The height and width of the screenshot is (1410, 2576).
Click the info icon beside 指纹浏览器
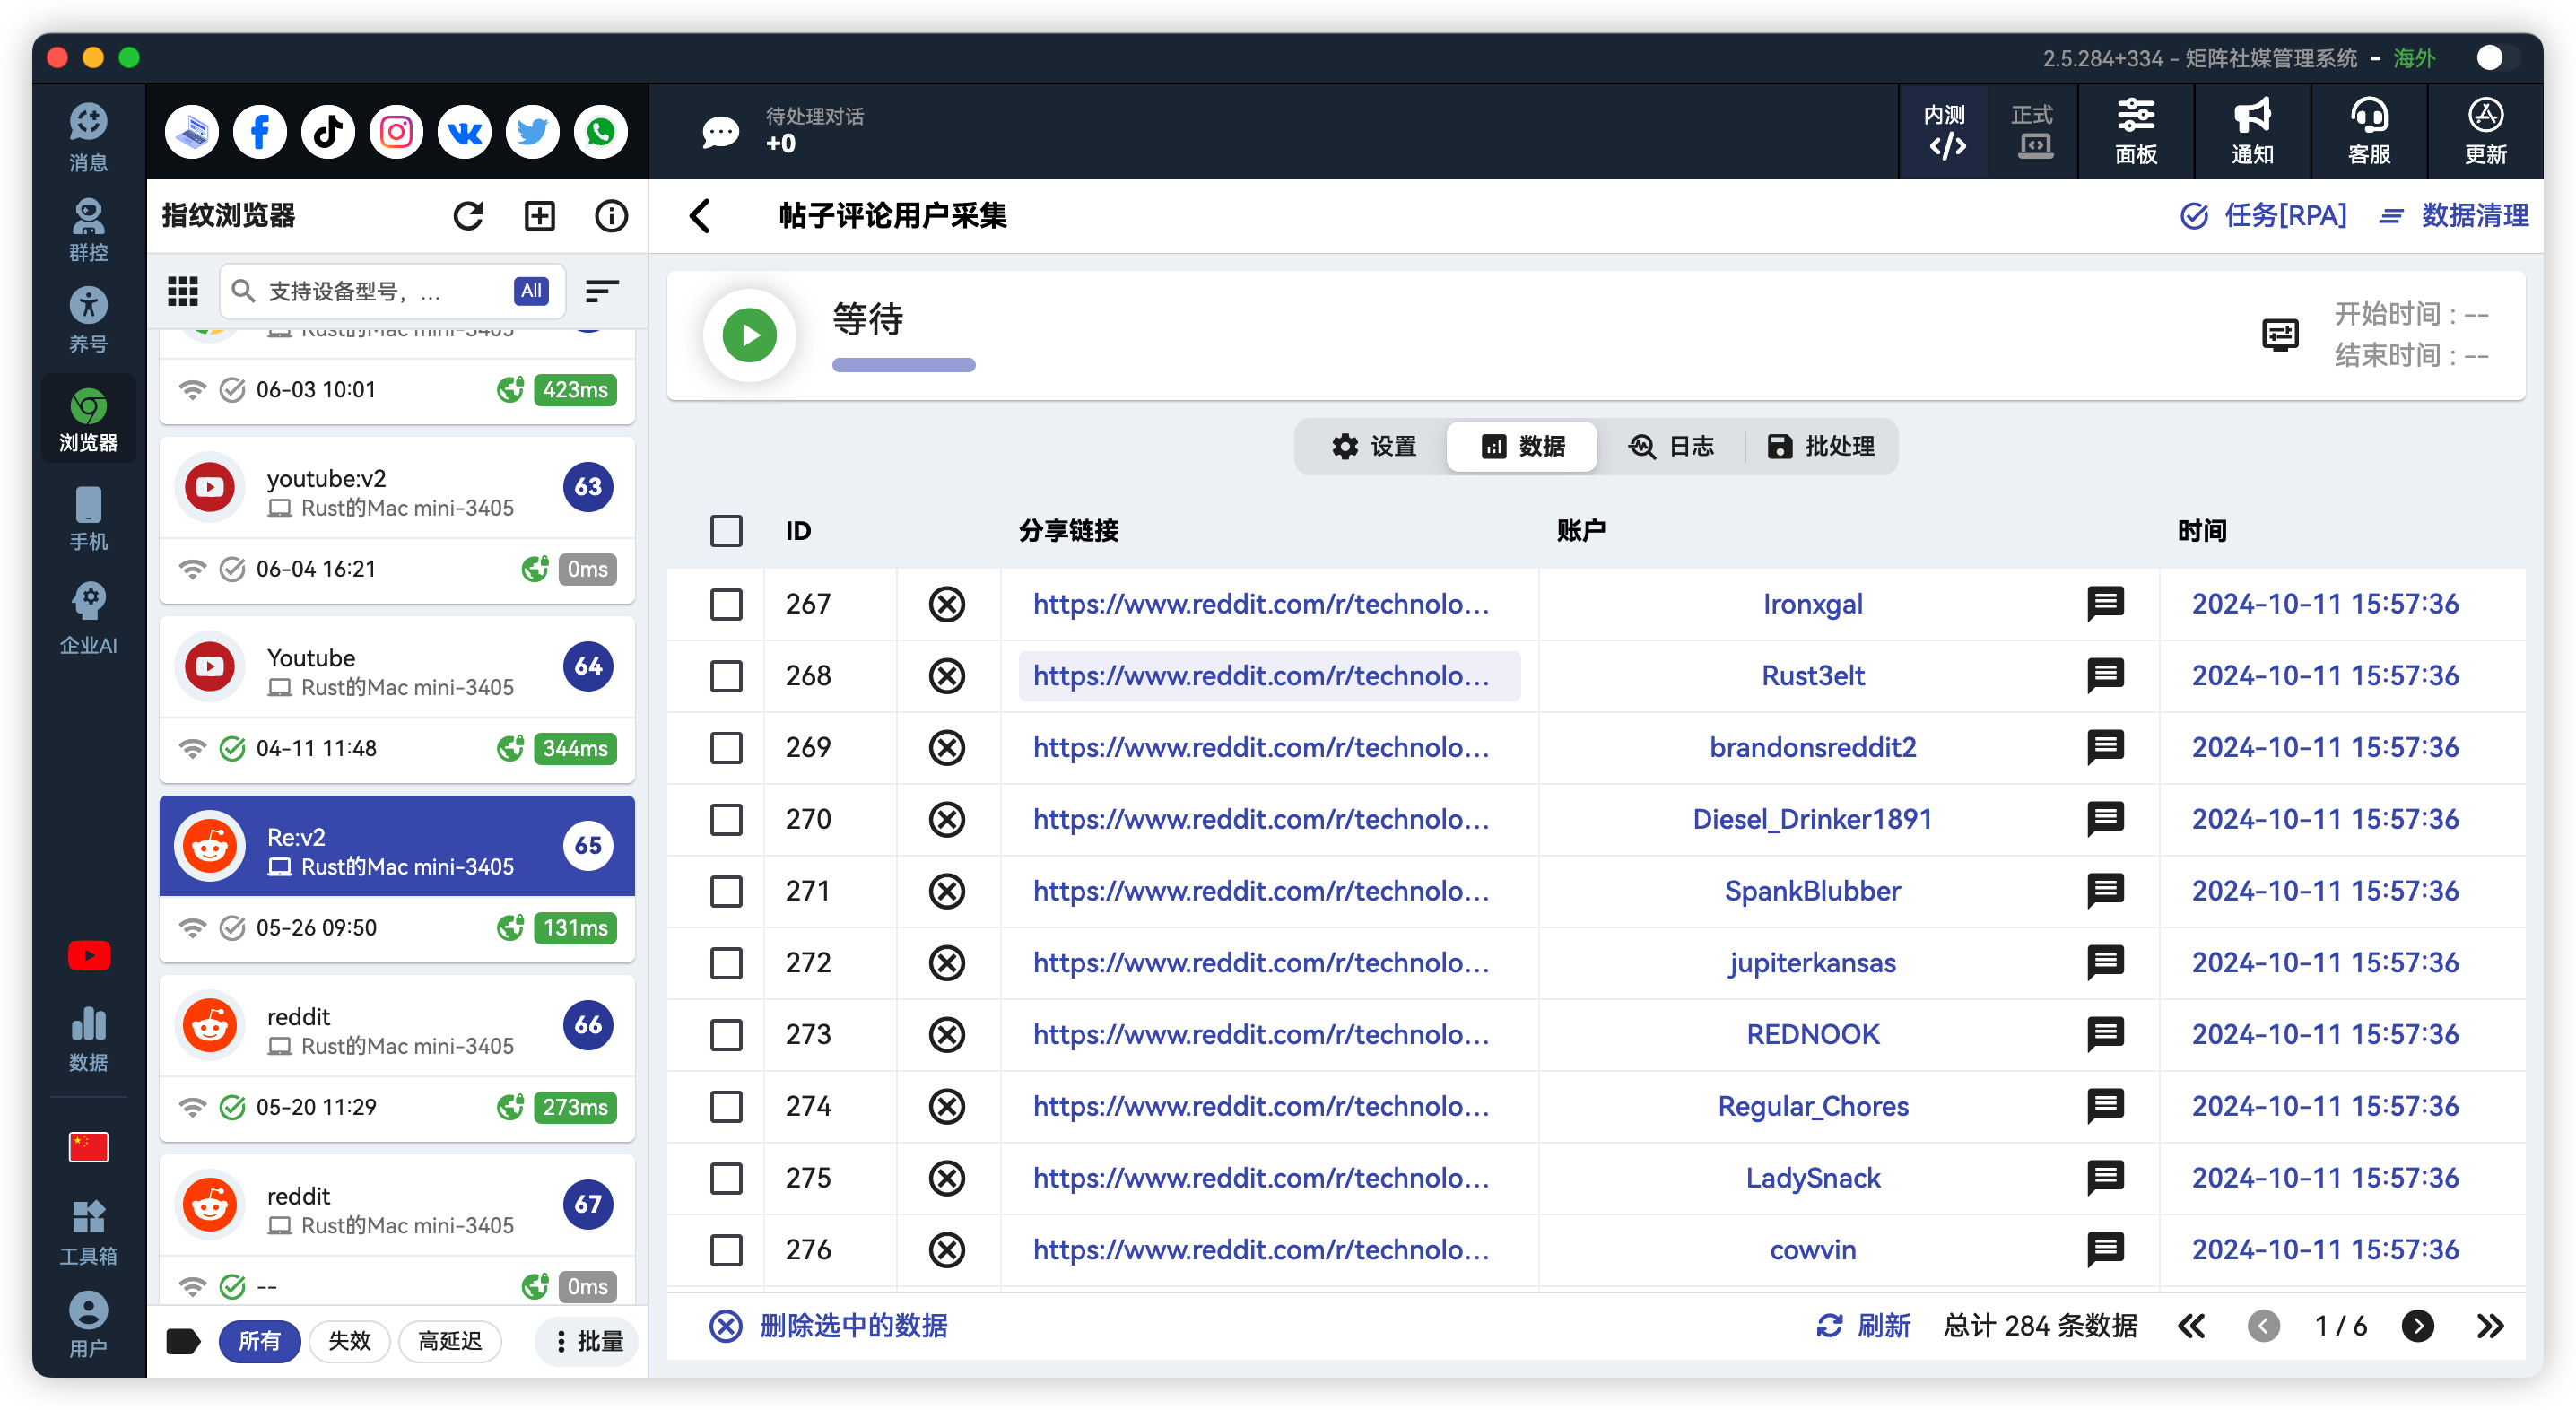[611, 216]
